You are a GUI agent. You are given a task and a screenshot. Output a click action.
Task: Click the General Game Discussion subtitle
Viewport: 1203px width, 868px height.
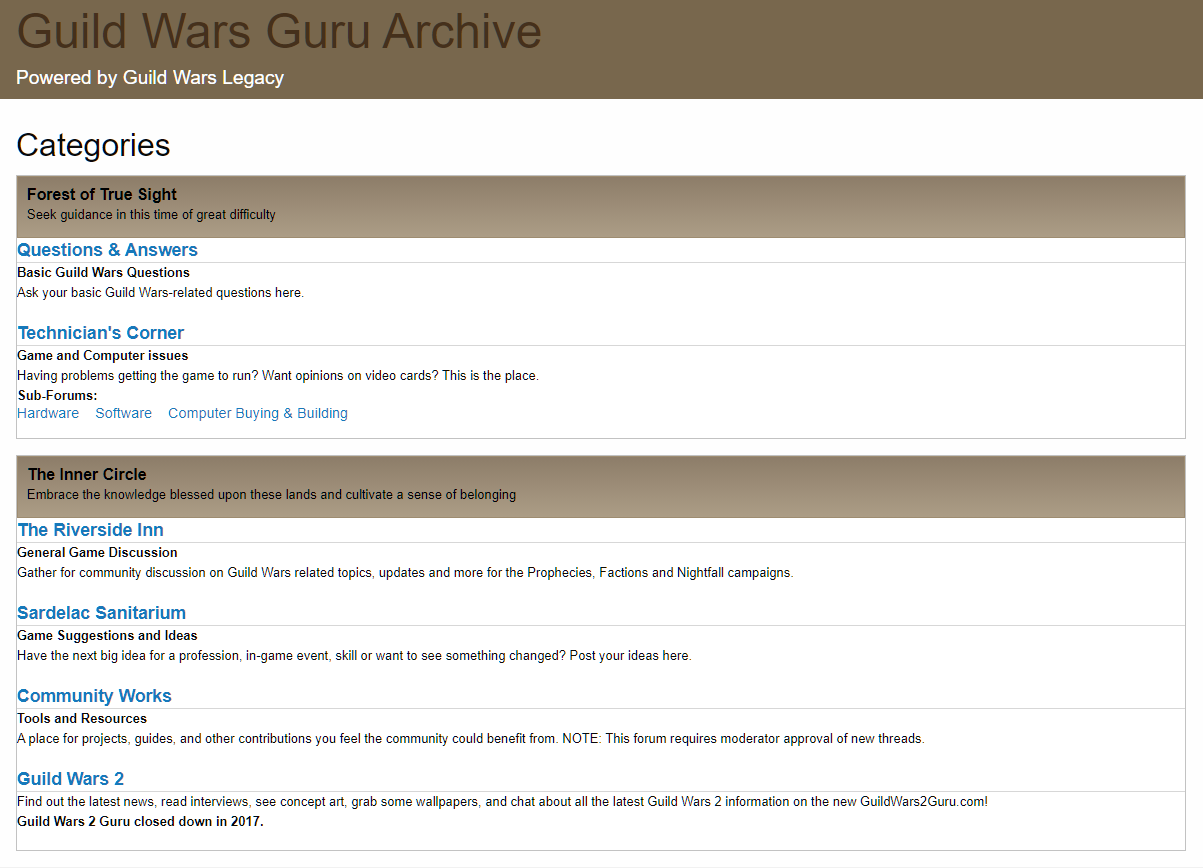pyautogui.click(x=97, y=552)
